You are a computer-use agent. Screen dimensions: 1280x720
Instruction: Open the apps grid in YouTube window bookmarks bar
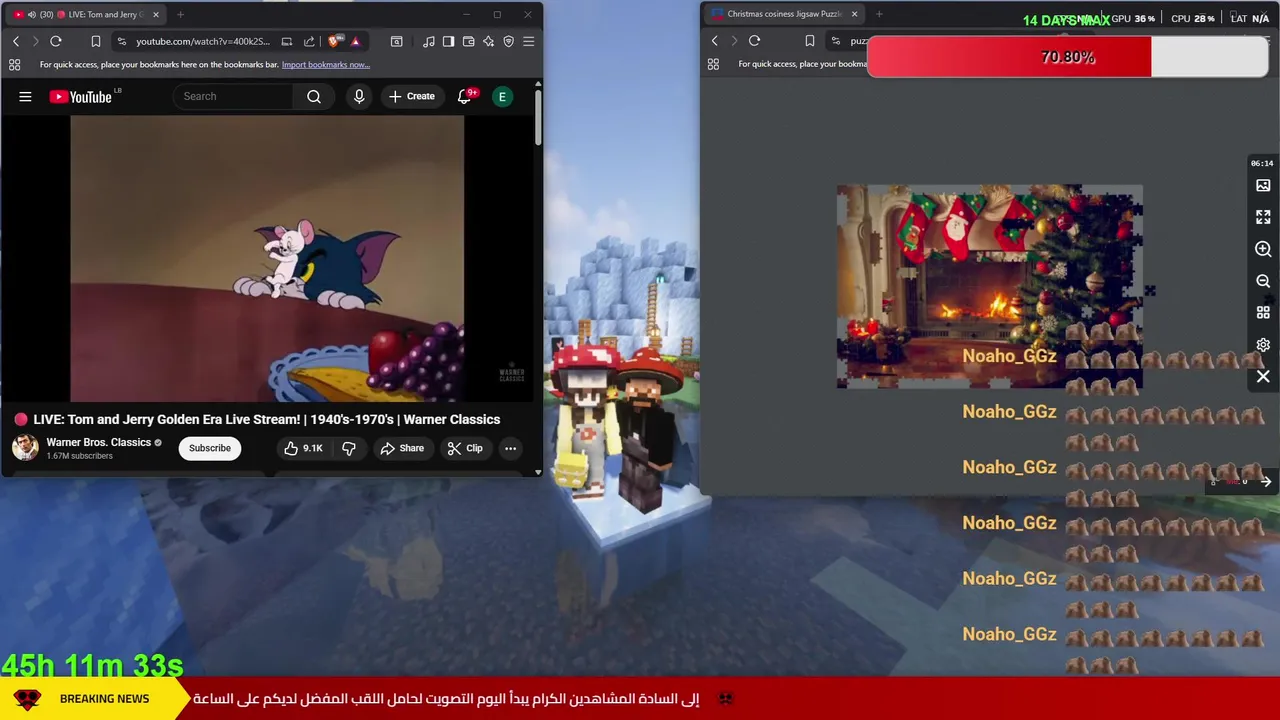click(x=14, y=65)
